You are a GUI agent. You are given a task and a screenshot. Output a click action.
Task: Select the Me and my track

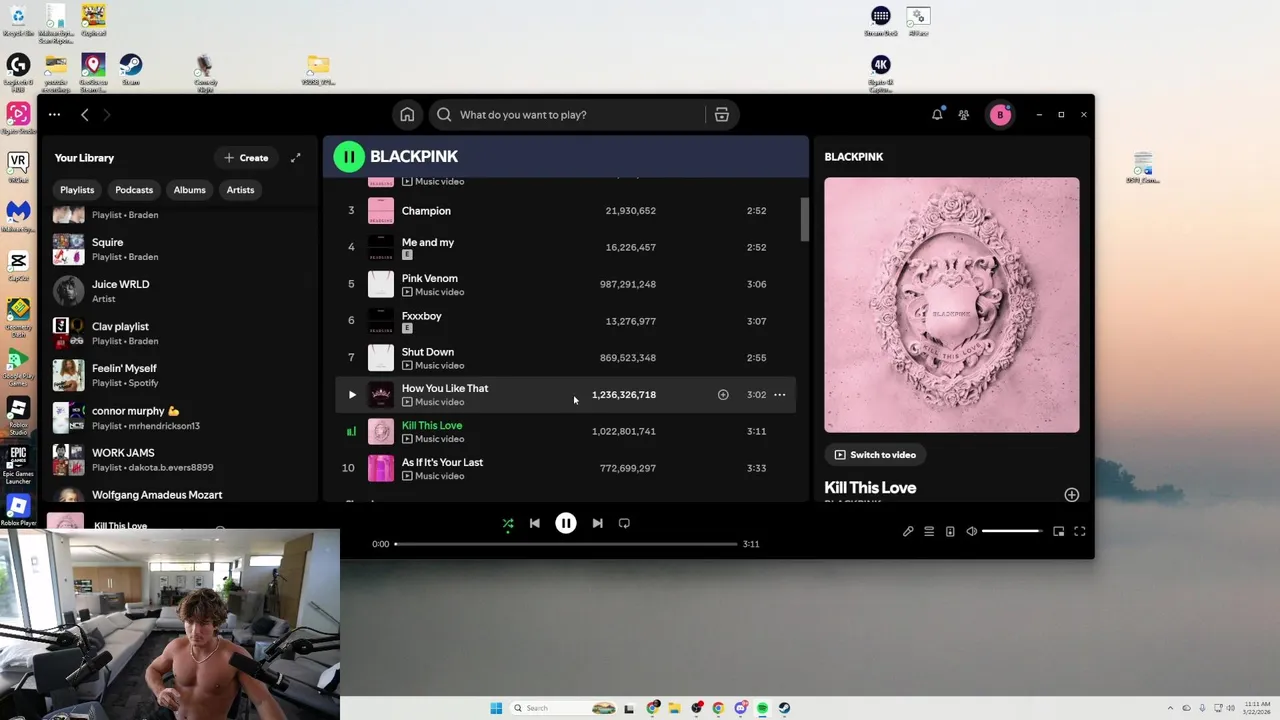point(566,248)
